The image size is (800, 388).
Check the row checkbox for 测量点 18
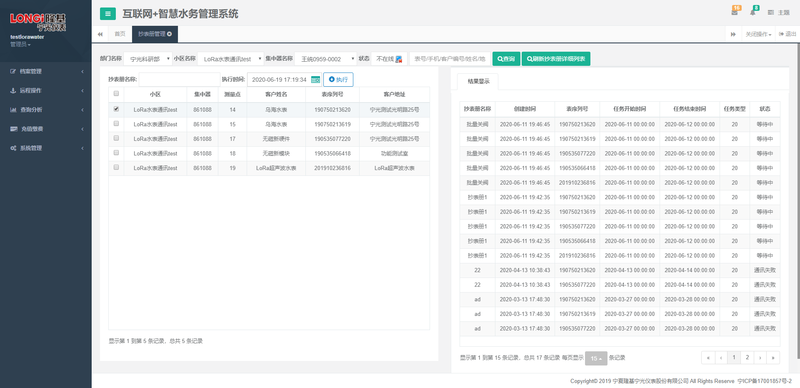116,152
